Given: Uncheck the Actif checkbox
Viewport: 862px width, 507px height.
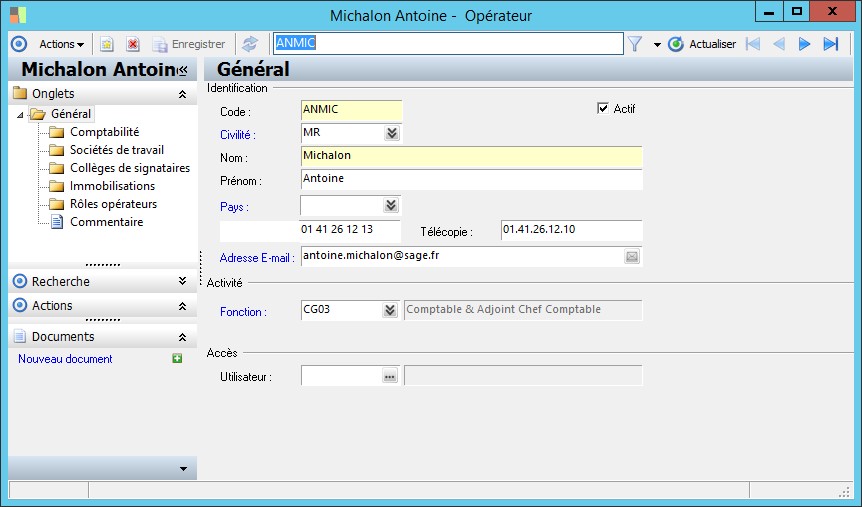Looking at the screenshot, I should (x=602, y=108).
